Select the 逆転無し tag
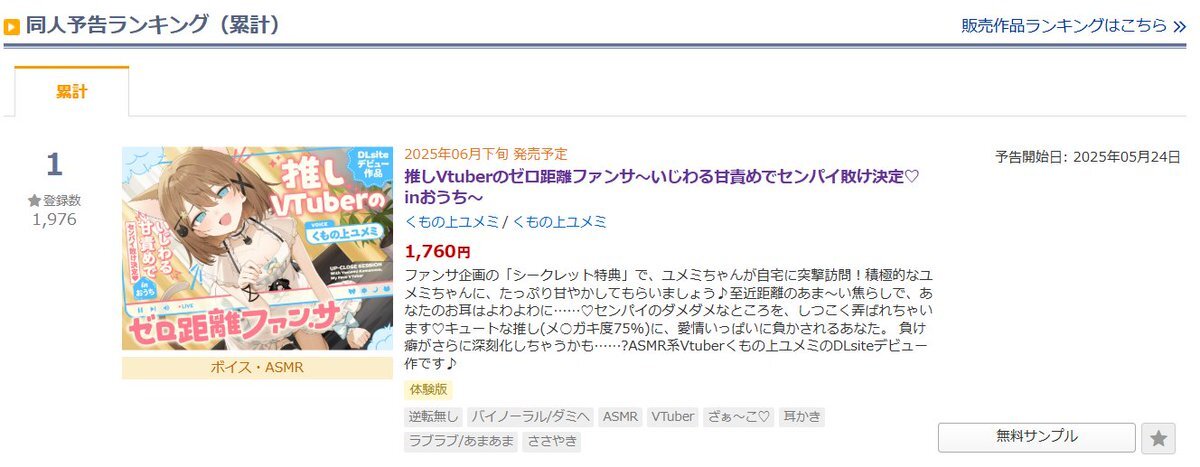 click(x=430, y=417)
